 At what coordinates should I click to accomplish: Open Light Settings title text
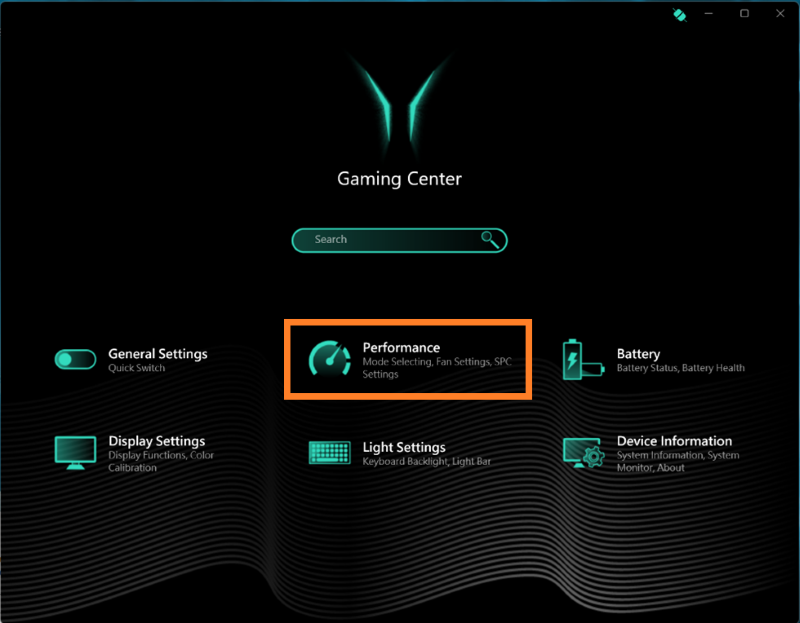[x=404, y=447]
